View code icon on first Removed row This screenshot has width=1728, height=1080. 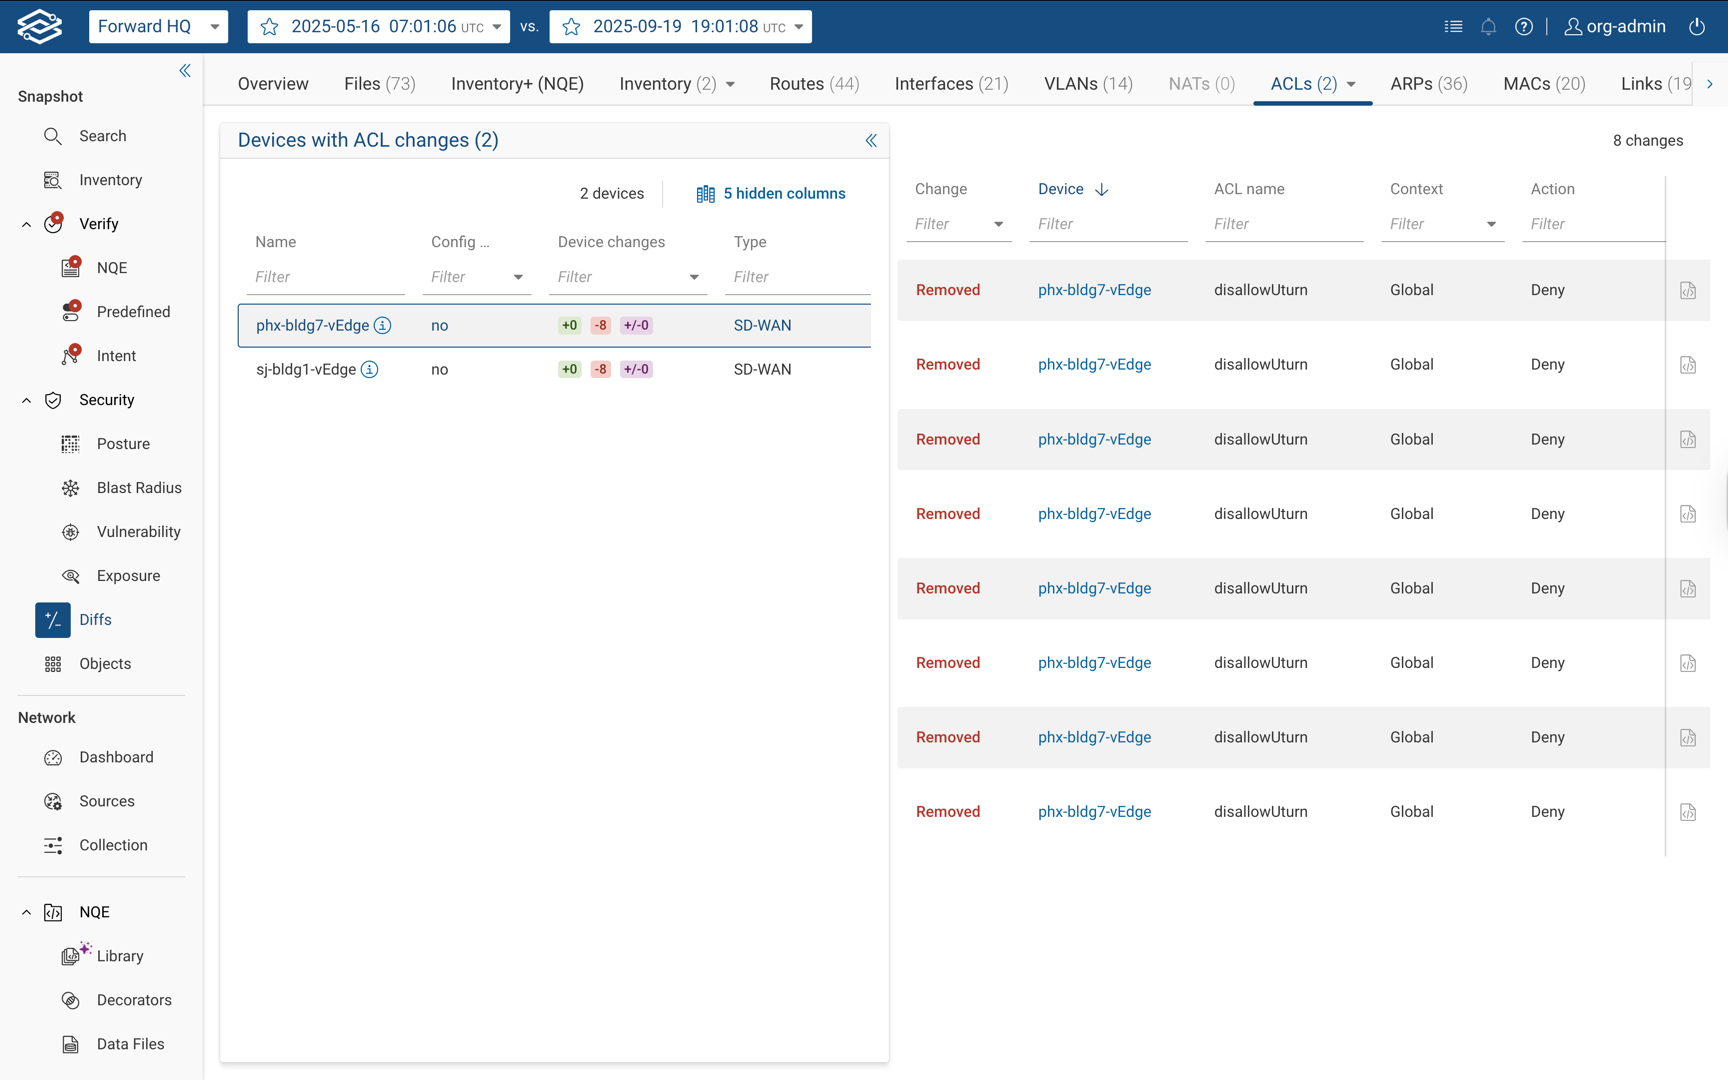pyautogui.click(x=1688, y=291)
